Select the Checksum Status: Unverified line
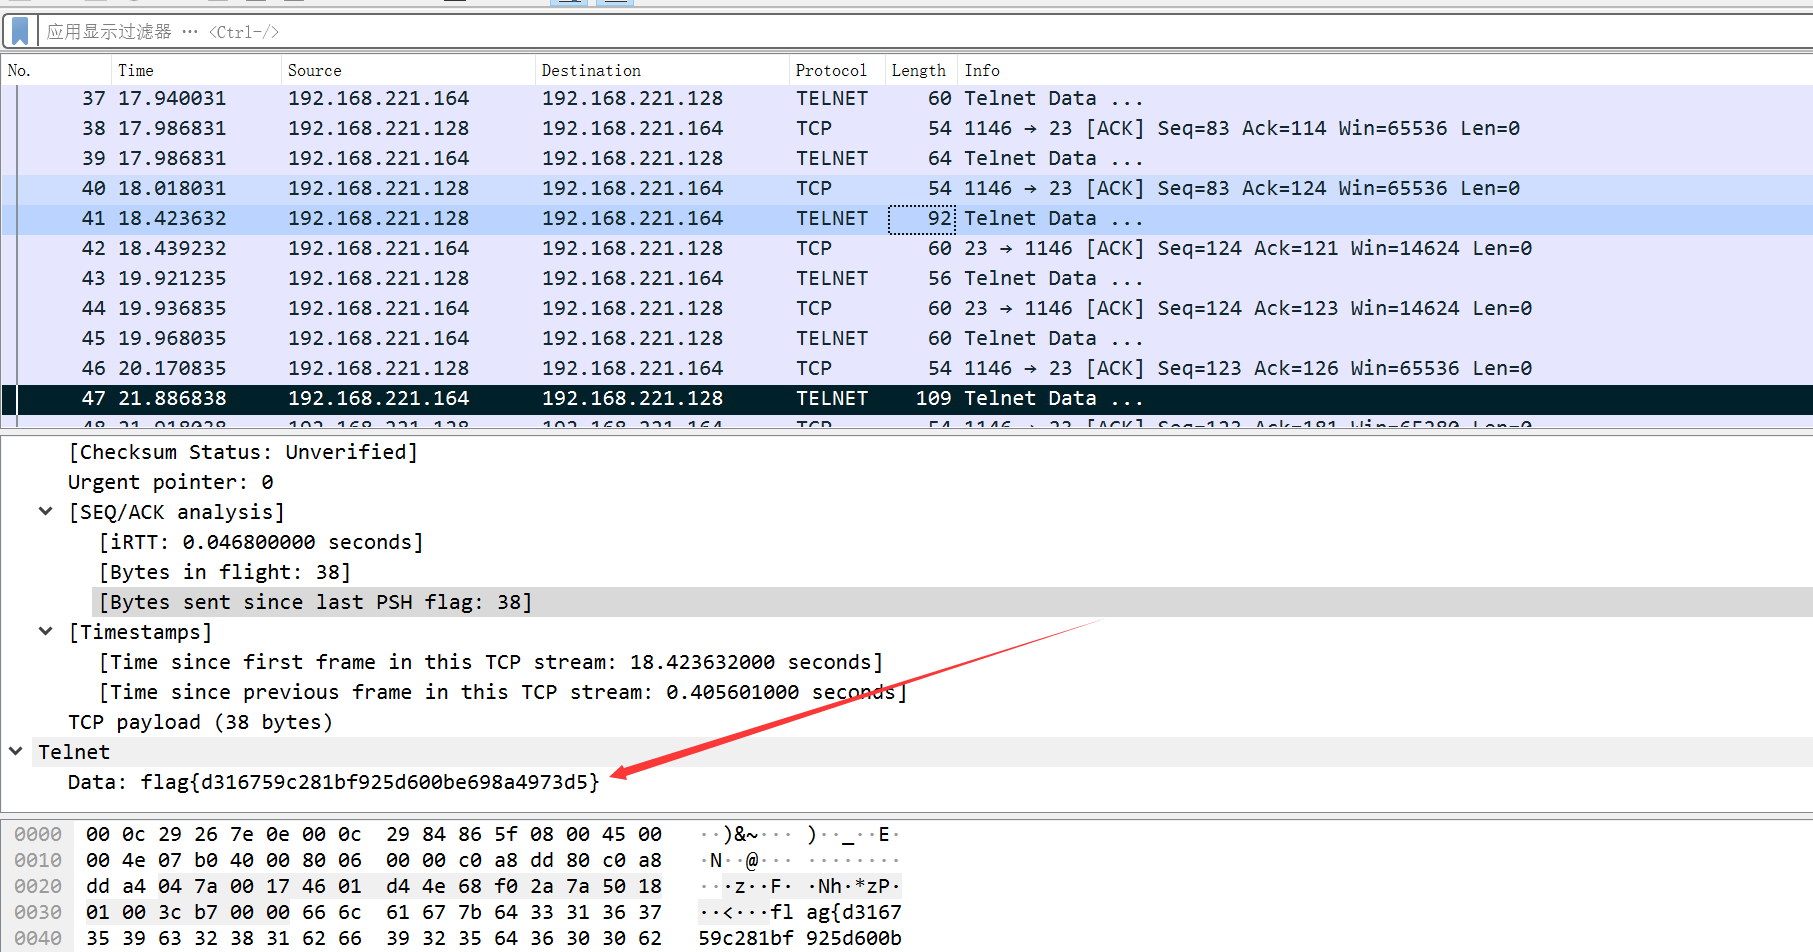The width and height of the screenshot is (1813, 952). (243, 452)
